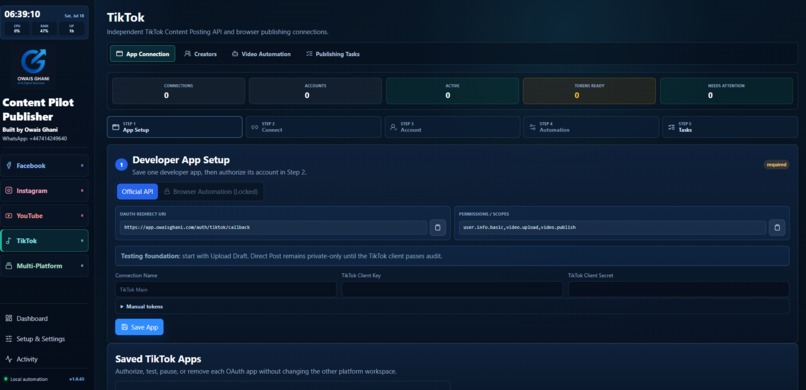806x390 pixels.
Task: Click the Needs Attention stat card
Action: pos(726,91)
